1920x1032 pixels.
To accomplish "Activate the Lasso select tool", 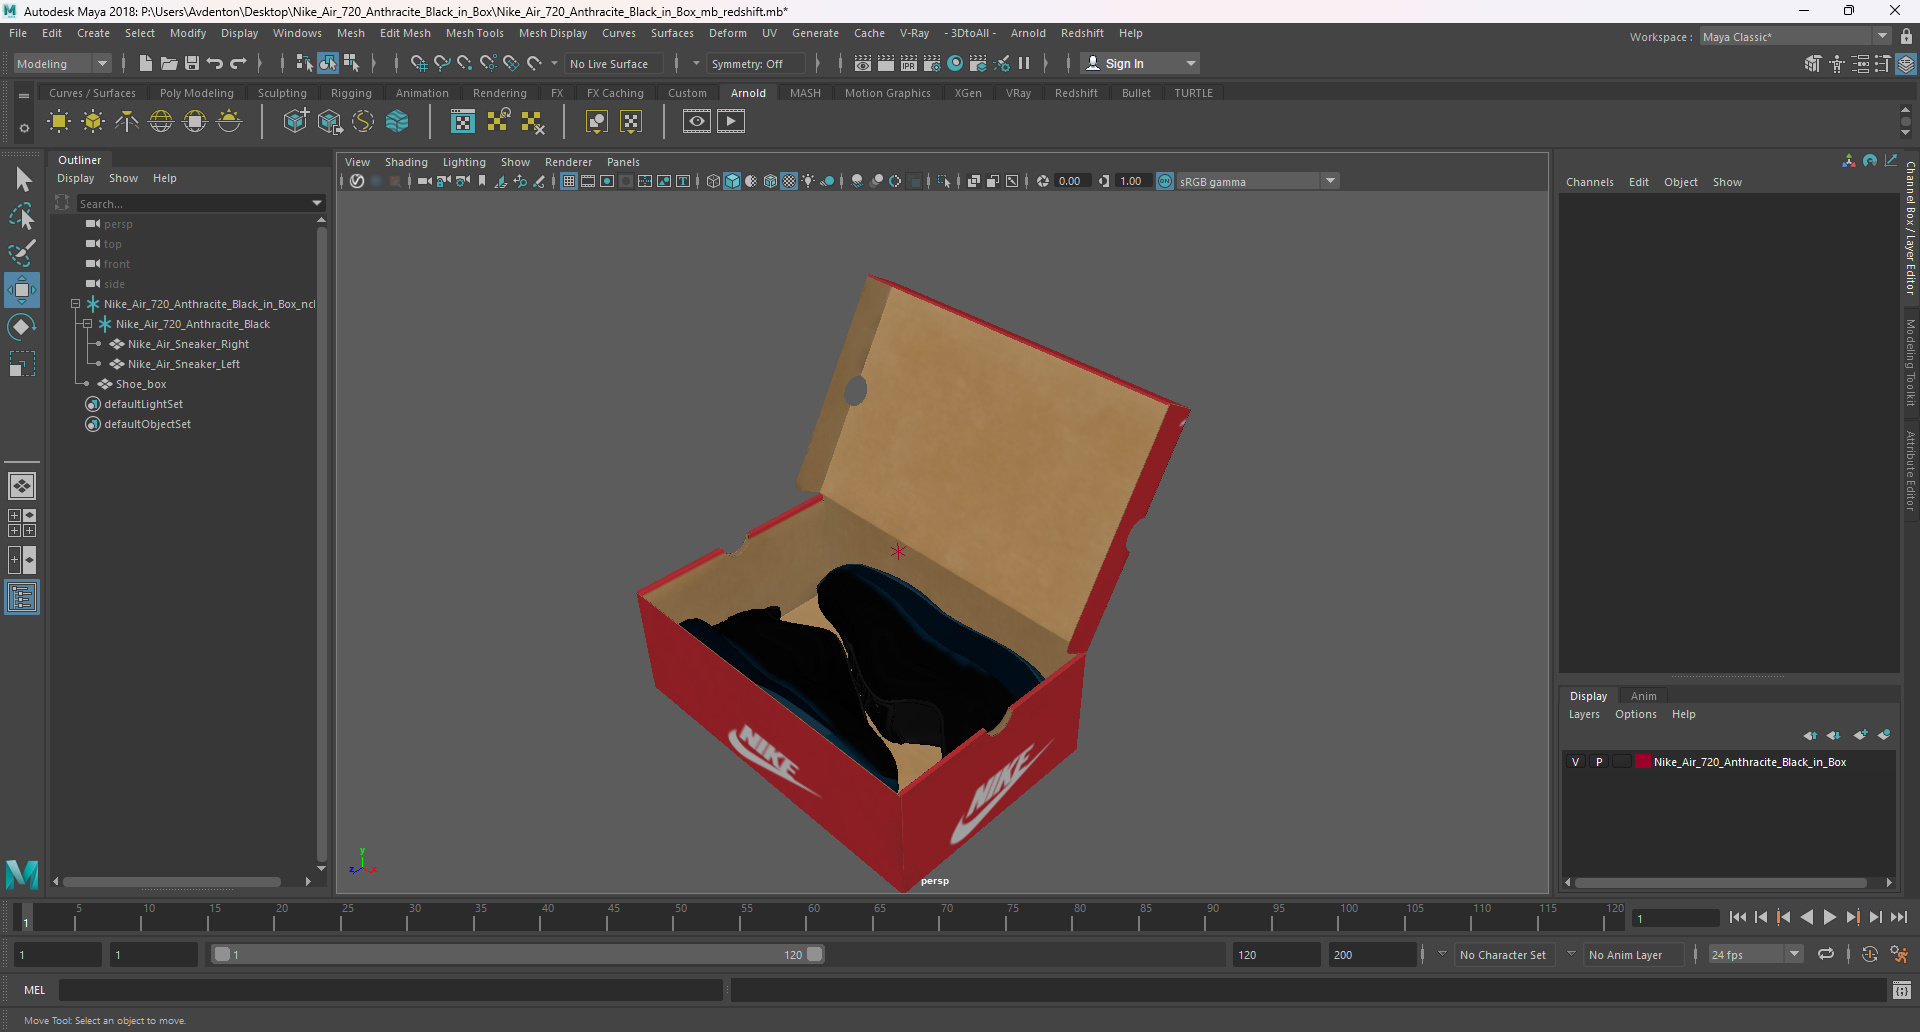I will (x=22, y=216).
